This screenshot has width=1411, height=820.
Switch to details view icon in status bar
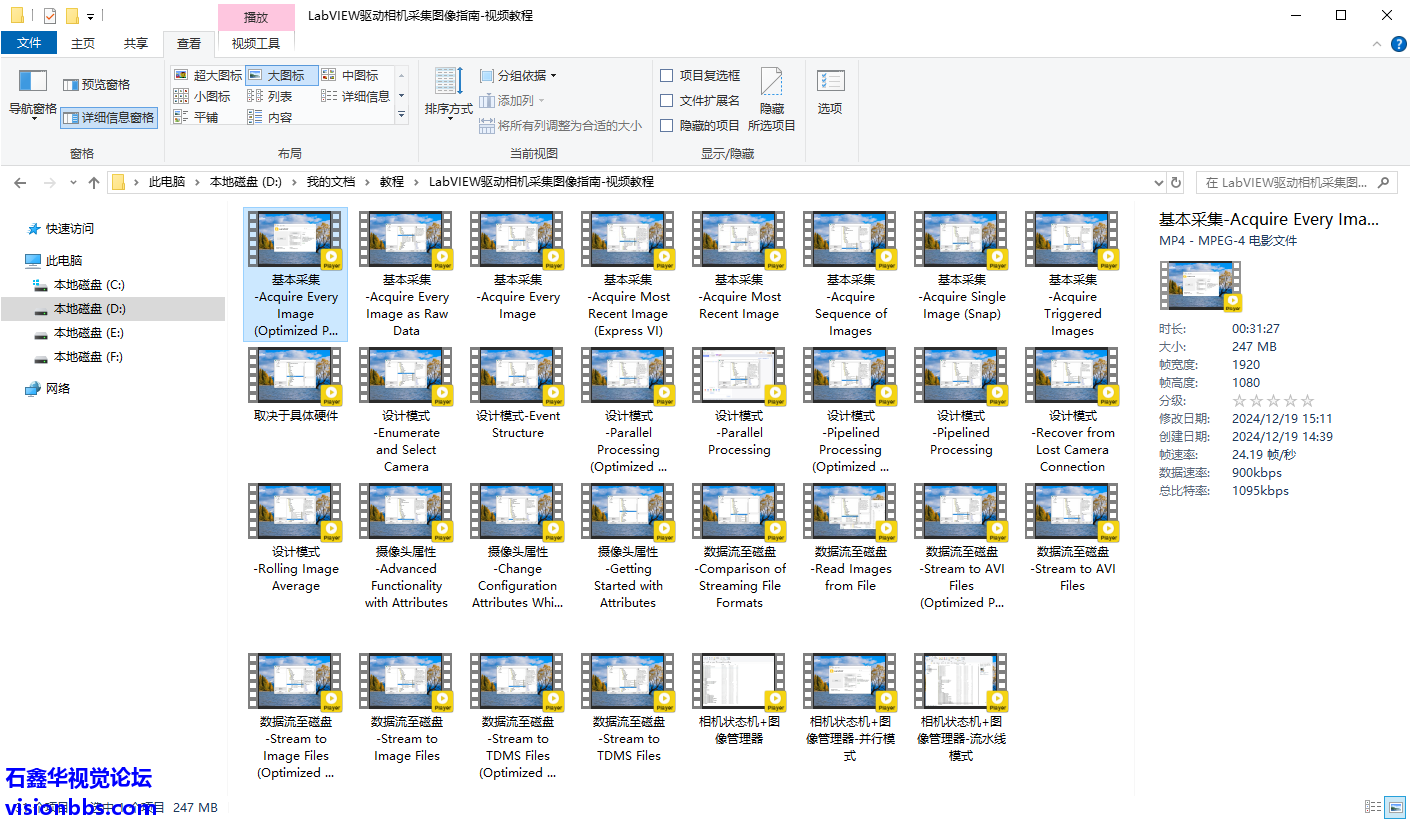click(x=1373, y=807)
